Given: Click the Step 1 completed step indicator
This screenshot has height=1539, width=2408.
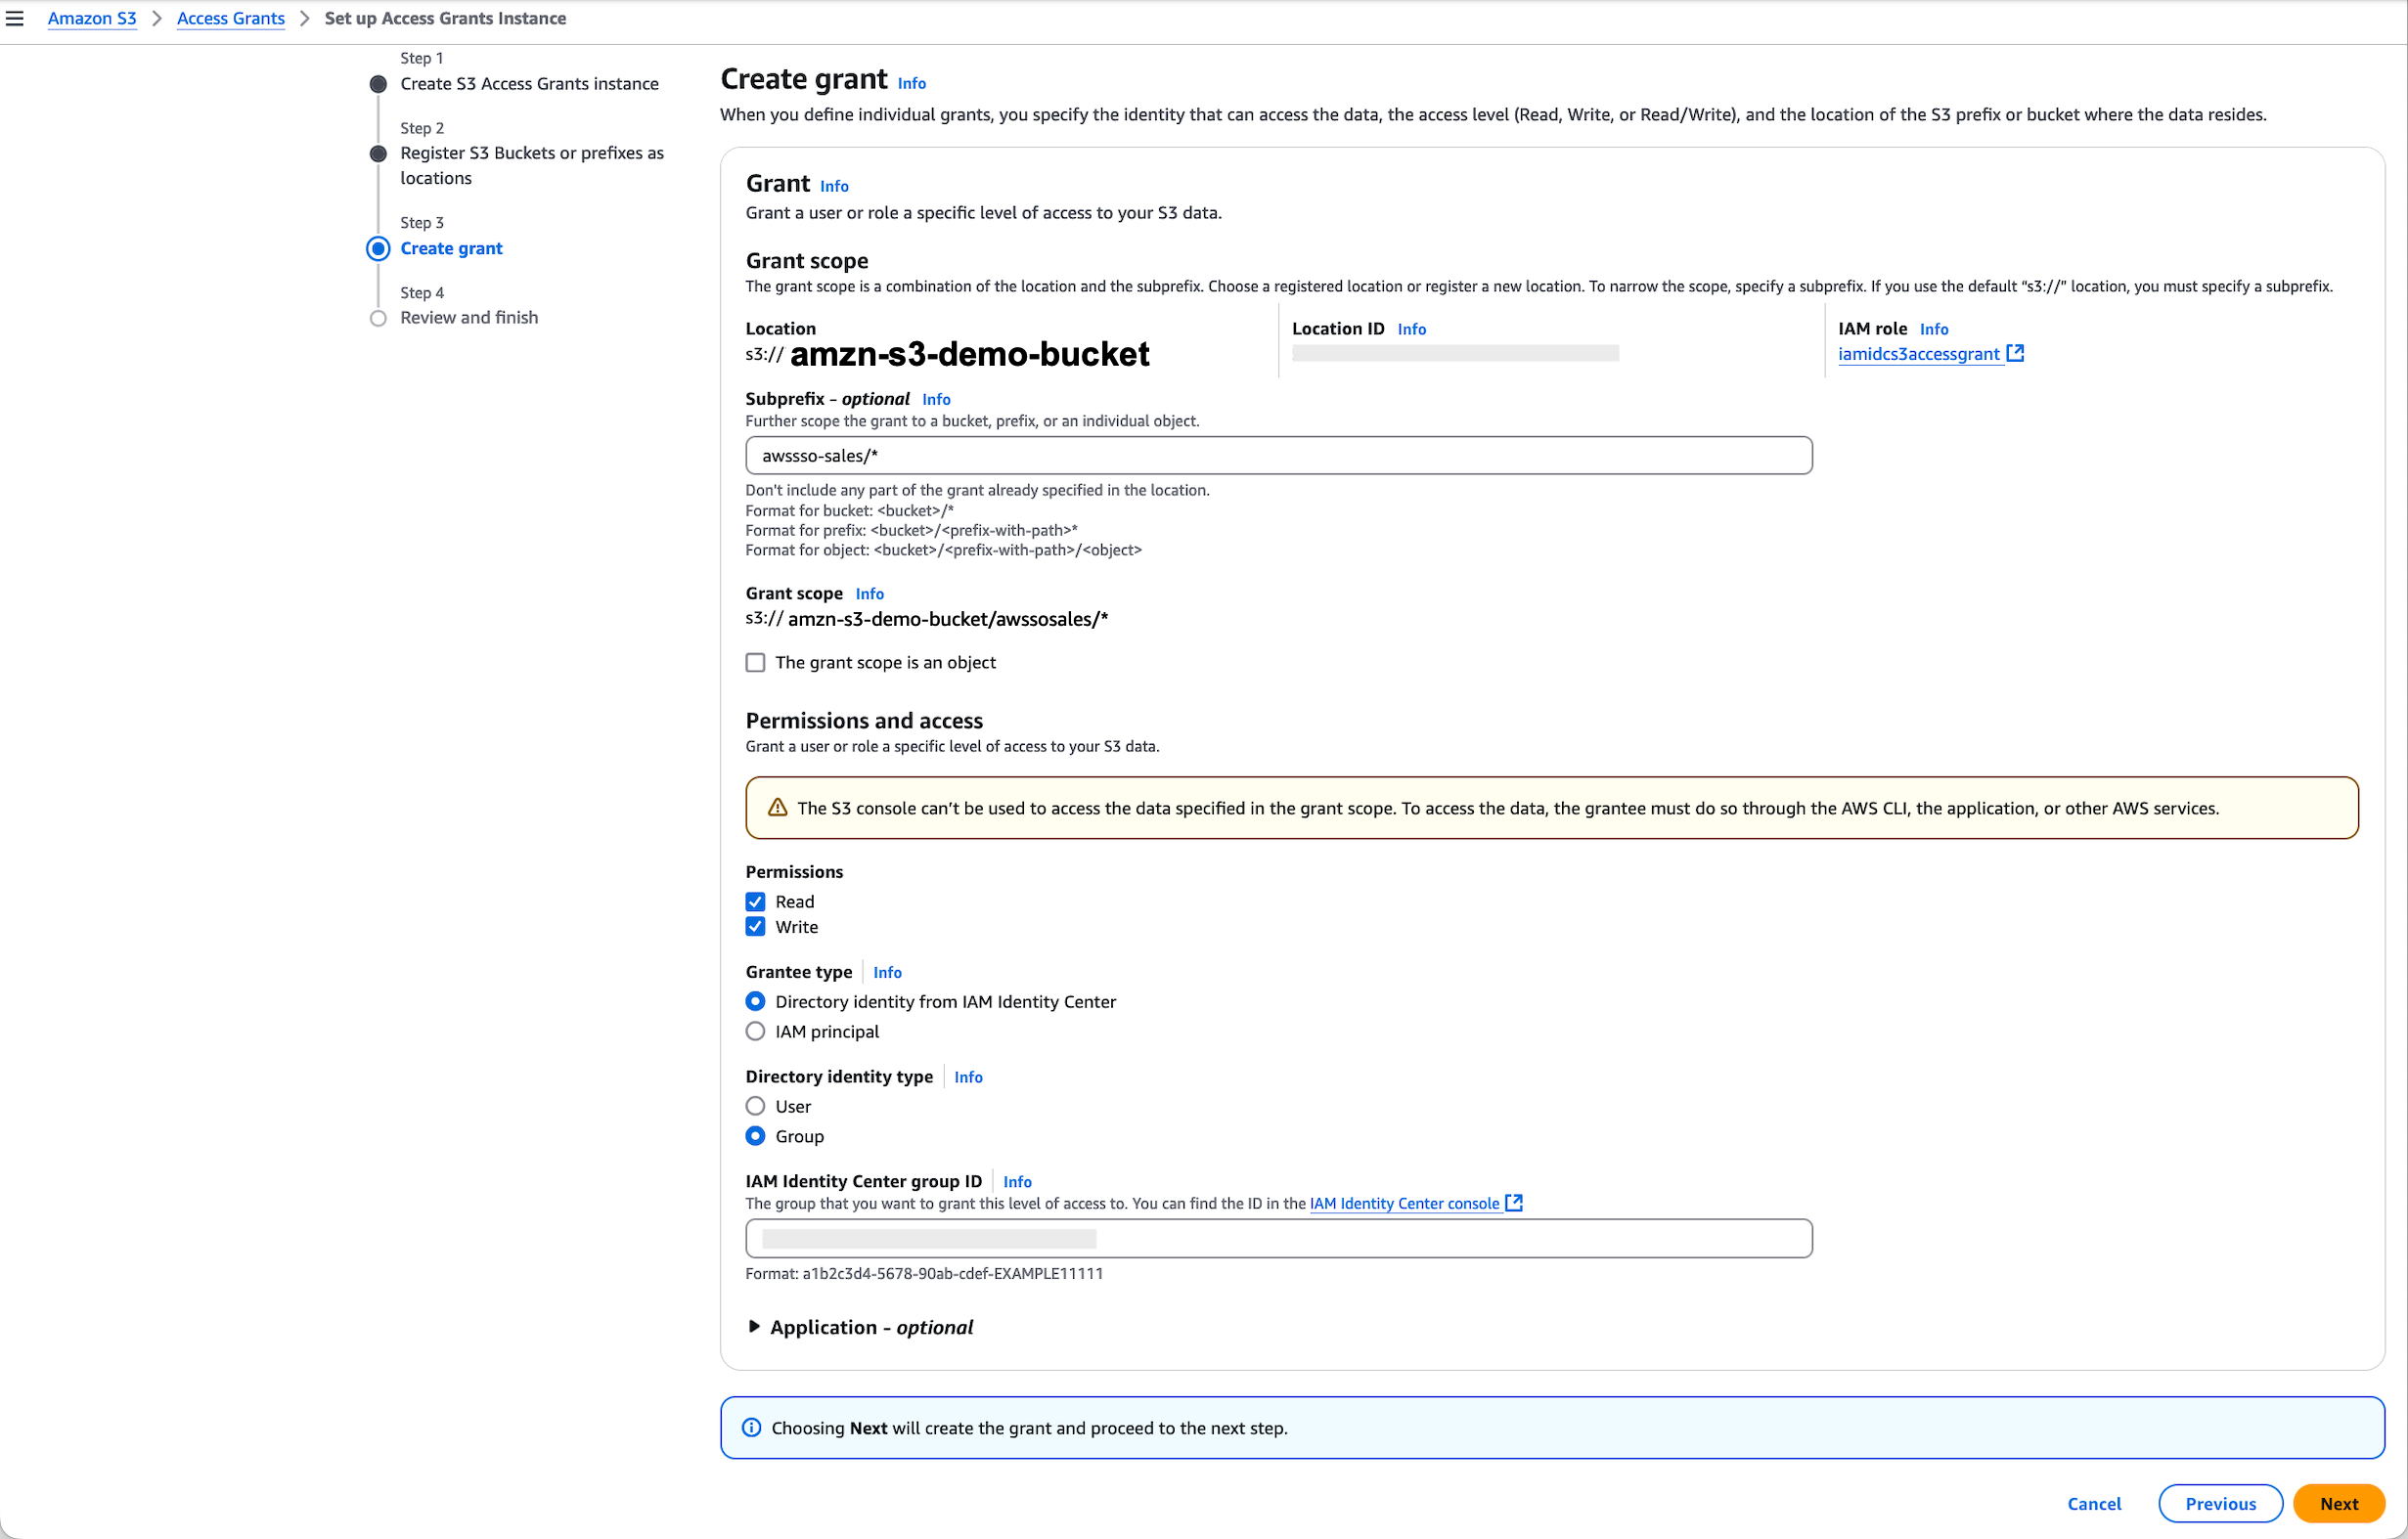Looking at the screenshot, I should coord(378,84).
